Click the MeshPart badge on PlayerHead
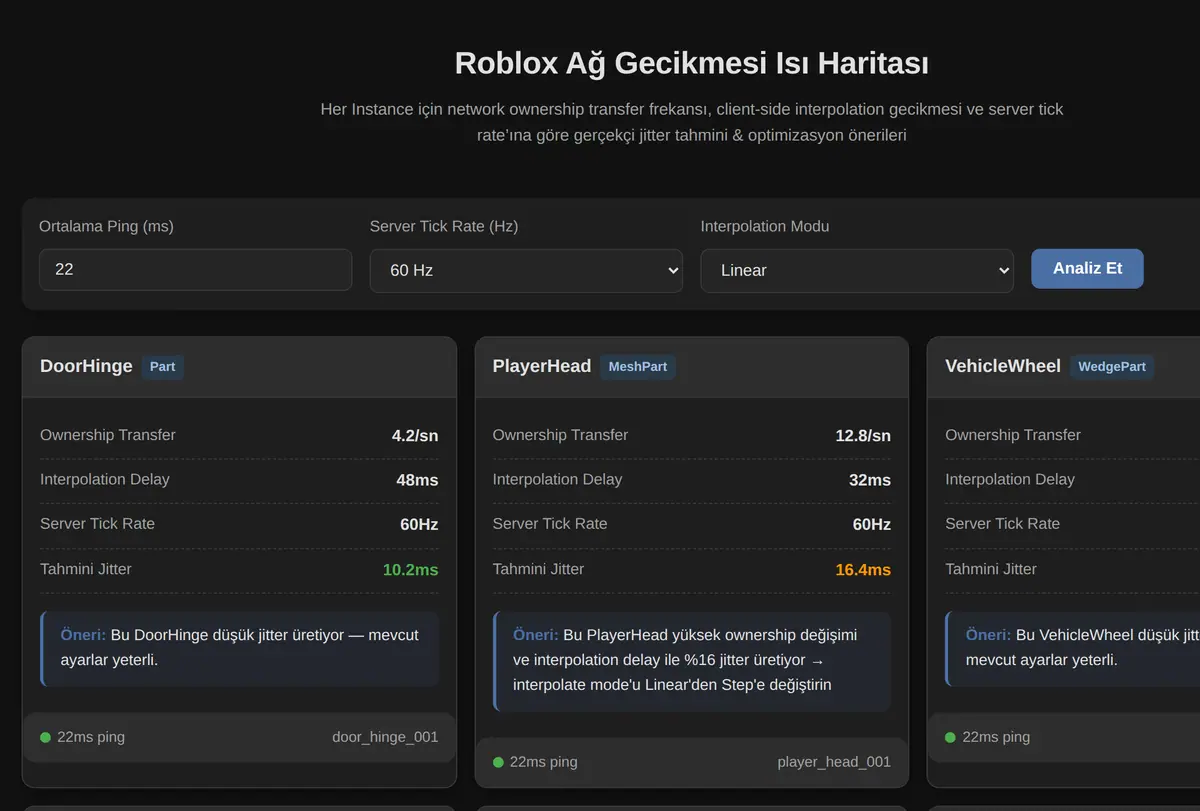 [x=638, y=367]
